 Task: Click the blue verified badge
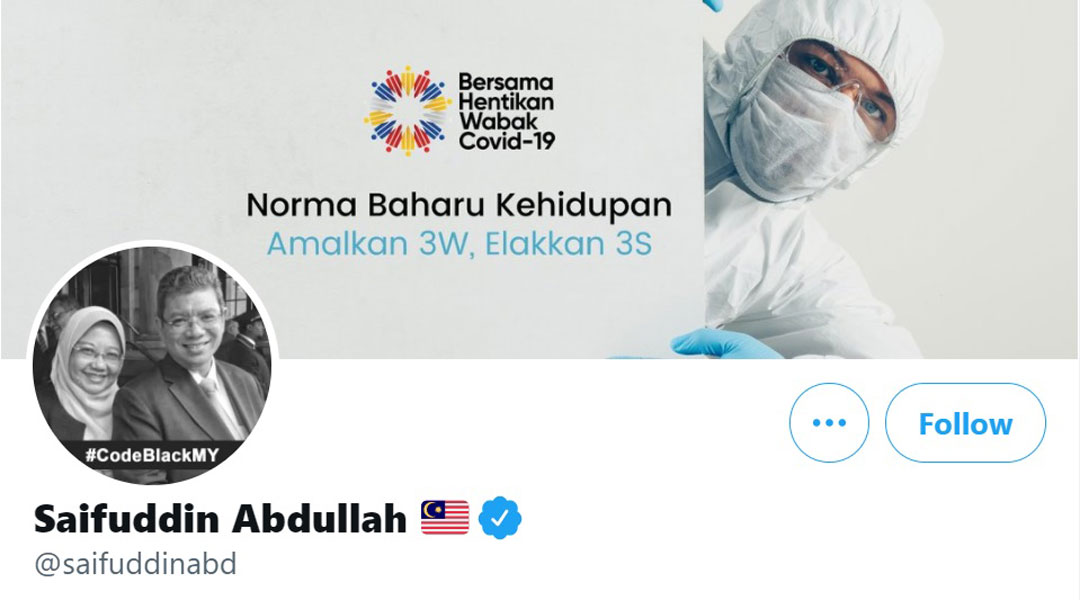tap(500, 518)
